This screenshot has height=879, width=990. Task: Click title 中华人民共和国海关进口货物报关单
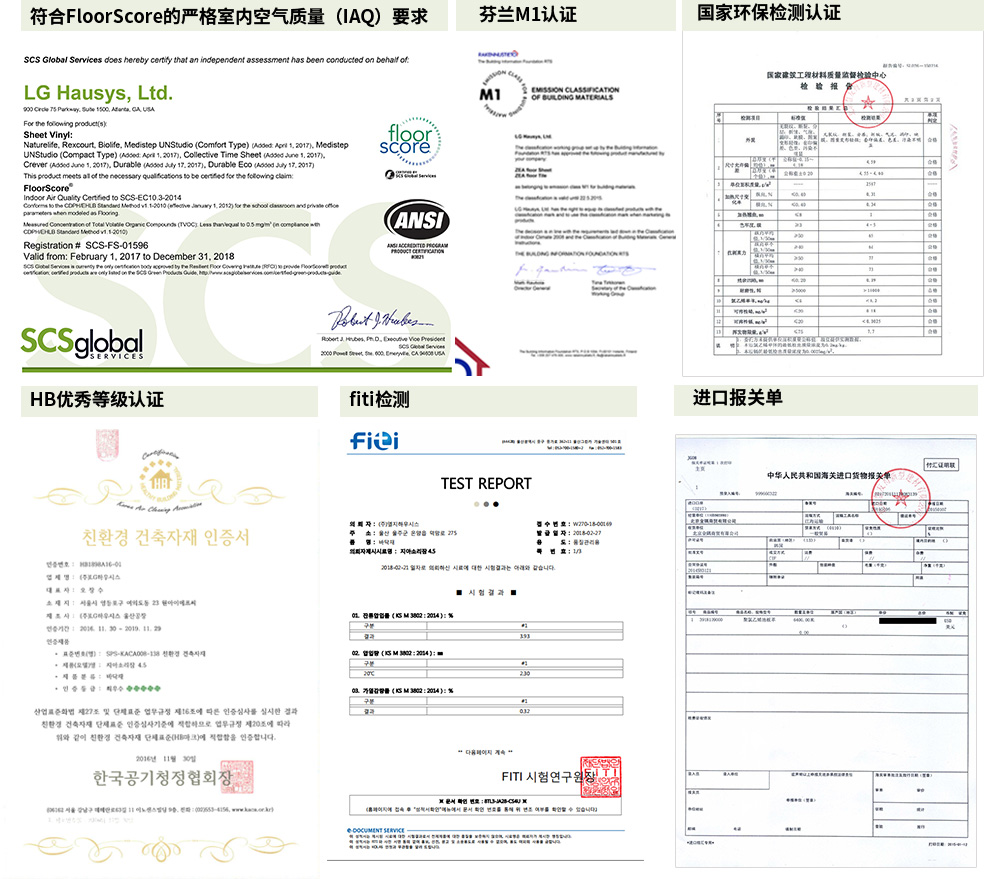[828, 475]
